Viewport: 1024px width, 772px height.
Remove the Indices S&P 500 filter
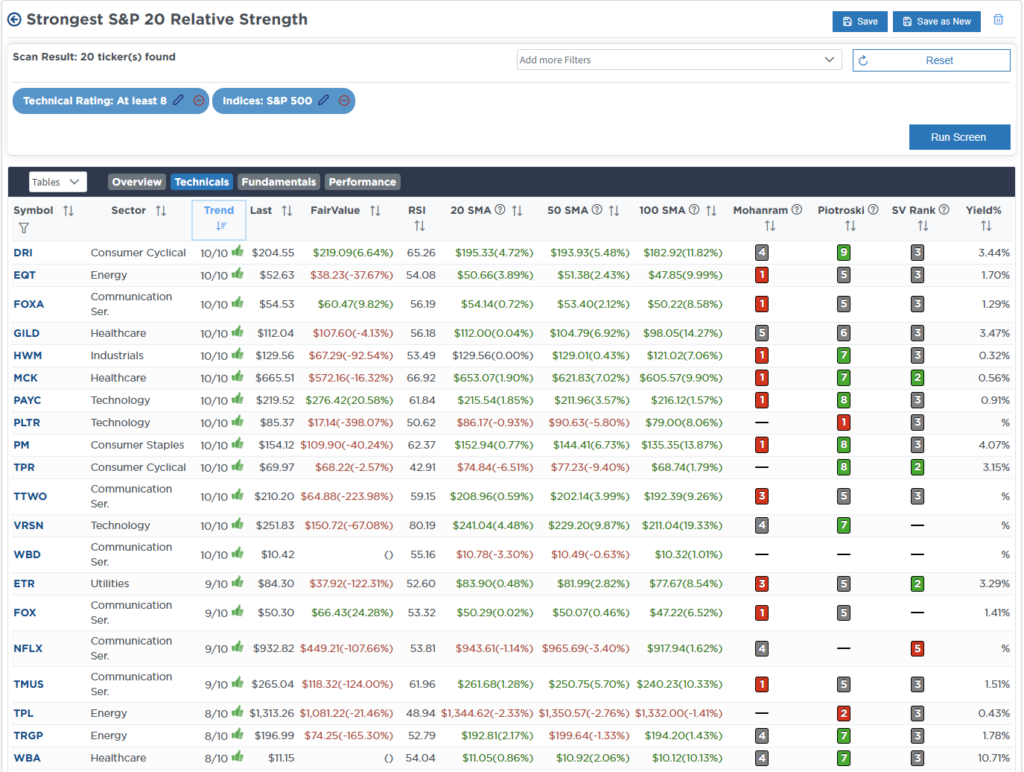pyautogui.click(x=344, y=101)
